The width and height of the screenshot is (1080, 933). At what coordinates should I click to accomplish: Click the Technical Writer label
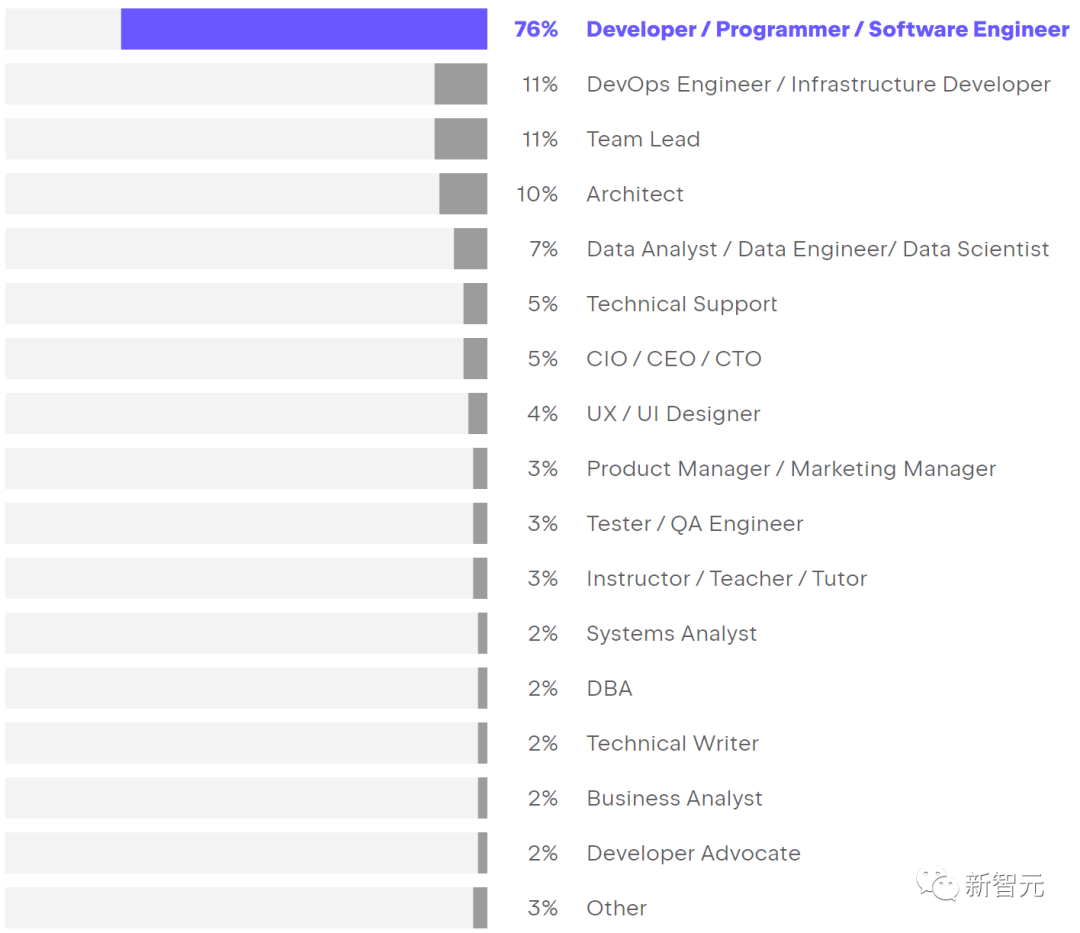pos(672,744)
